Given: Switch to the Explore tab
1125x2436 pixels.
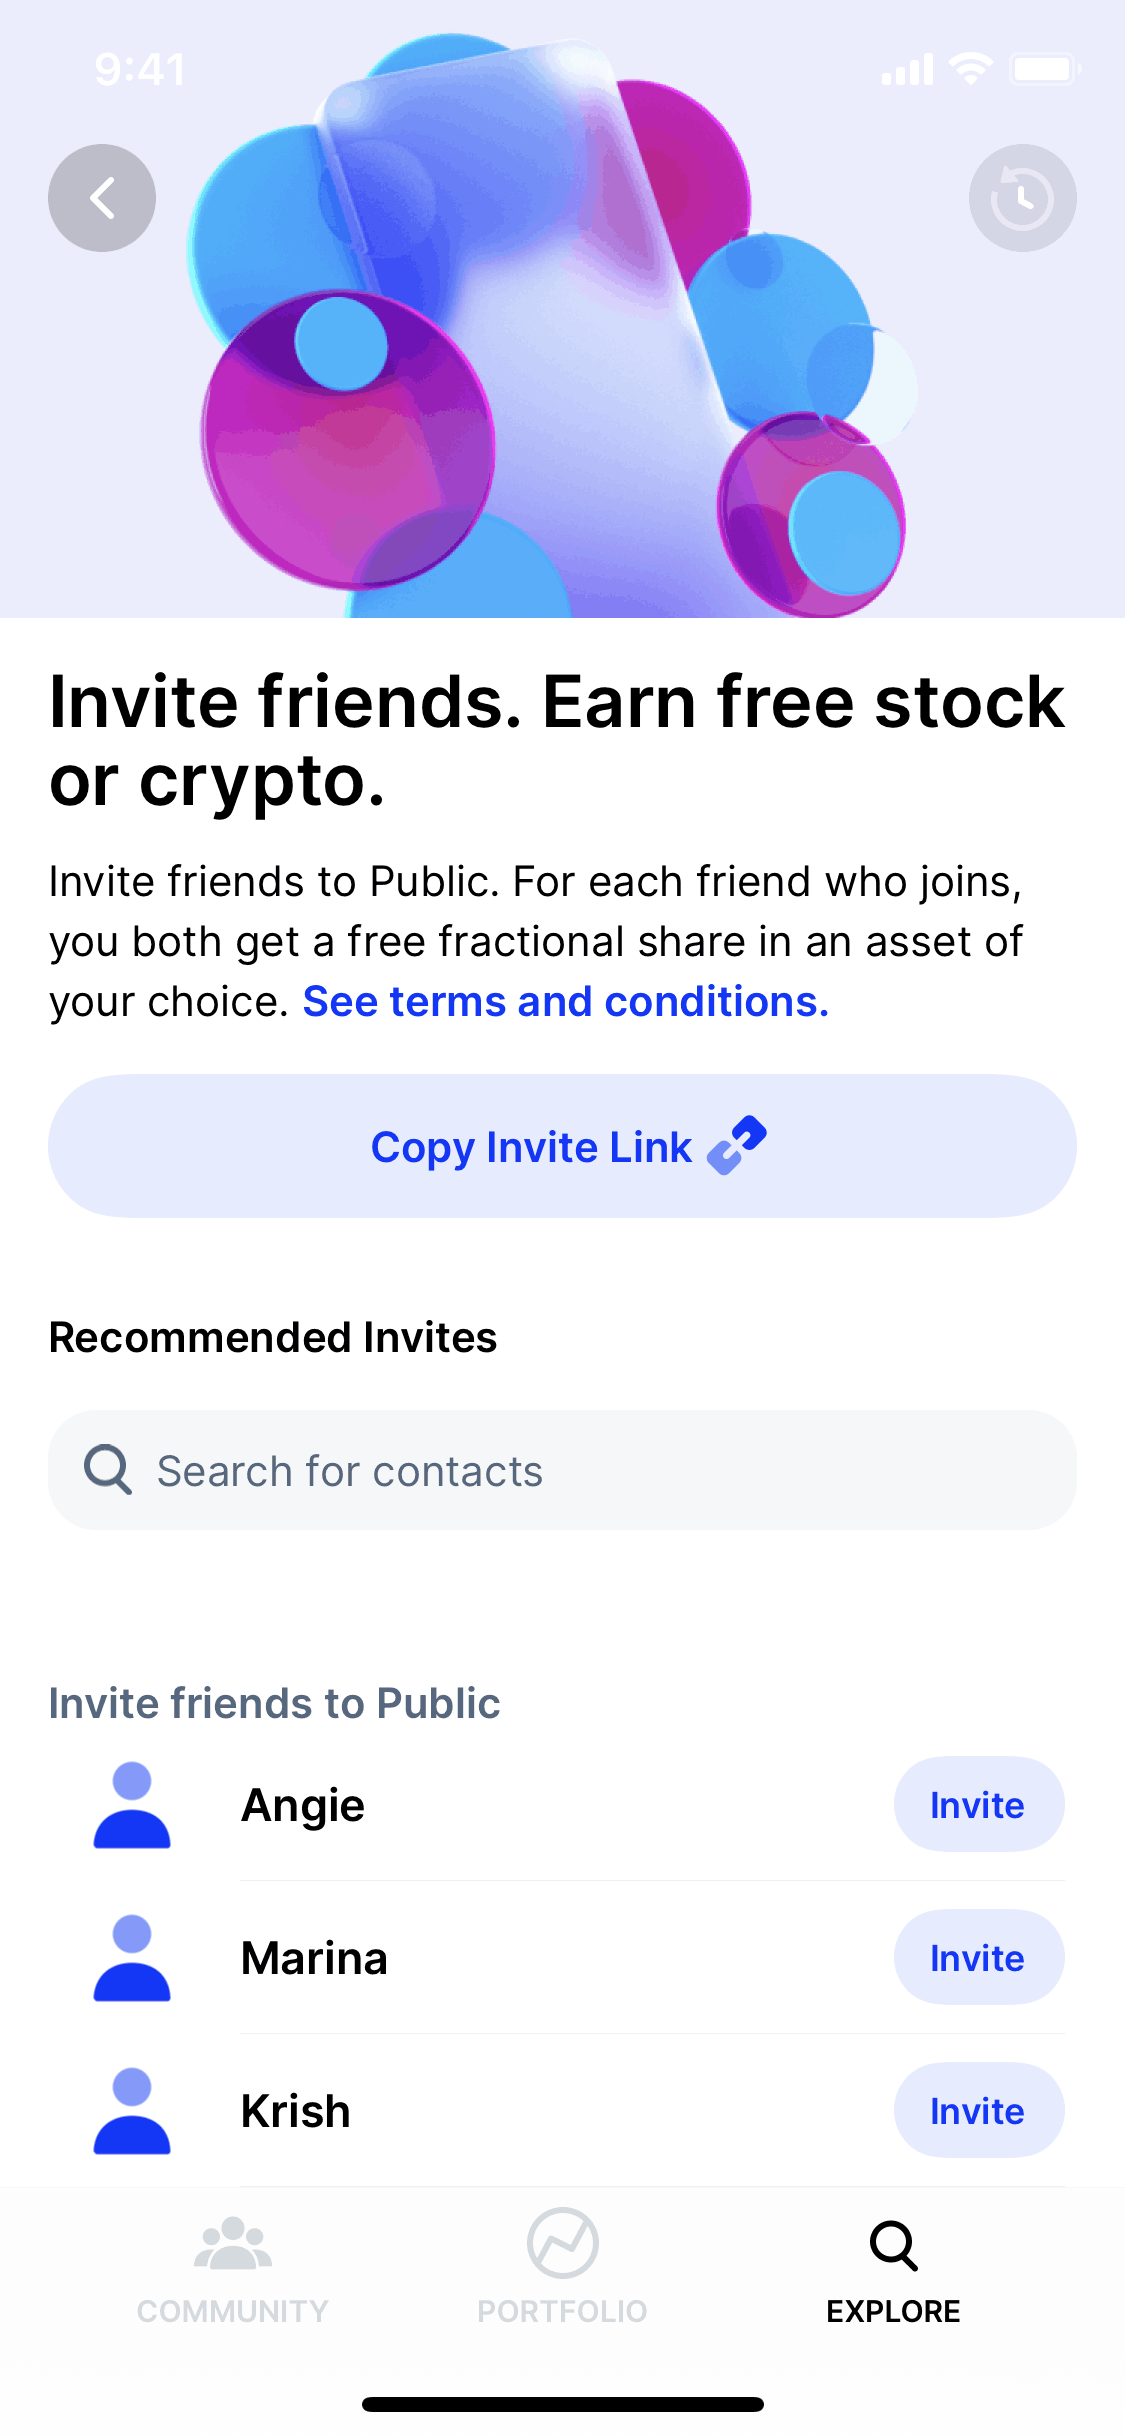Looking at the screenshot, I should (893, 2266).
